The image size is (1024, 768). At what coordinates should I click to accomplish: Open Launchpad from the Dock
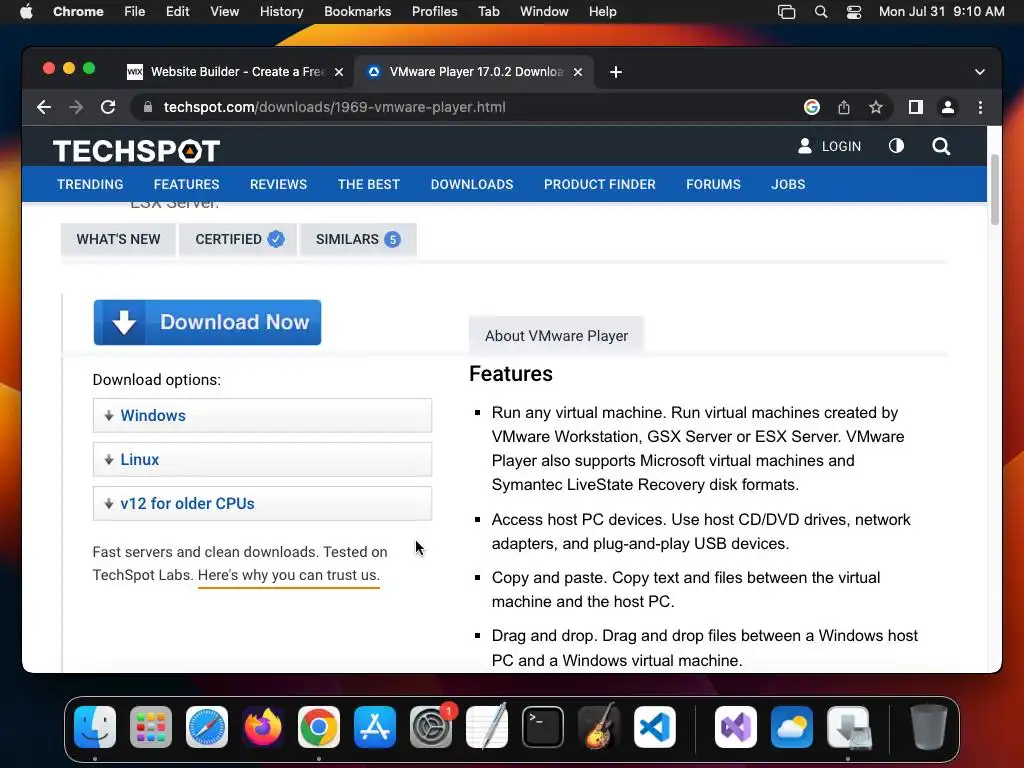tap(151, 727)
